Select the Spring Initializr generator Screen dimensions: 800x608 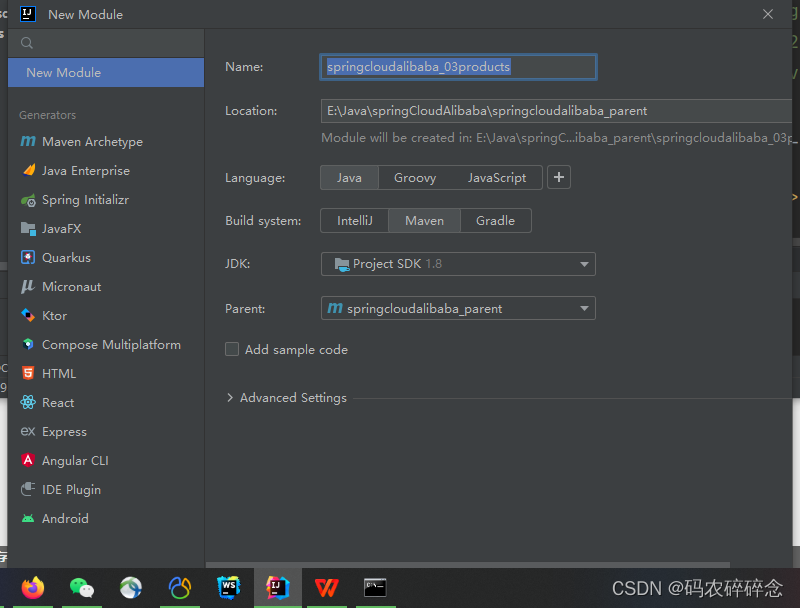click(106, 200)
